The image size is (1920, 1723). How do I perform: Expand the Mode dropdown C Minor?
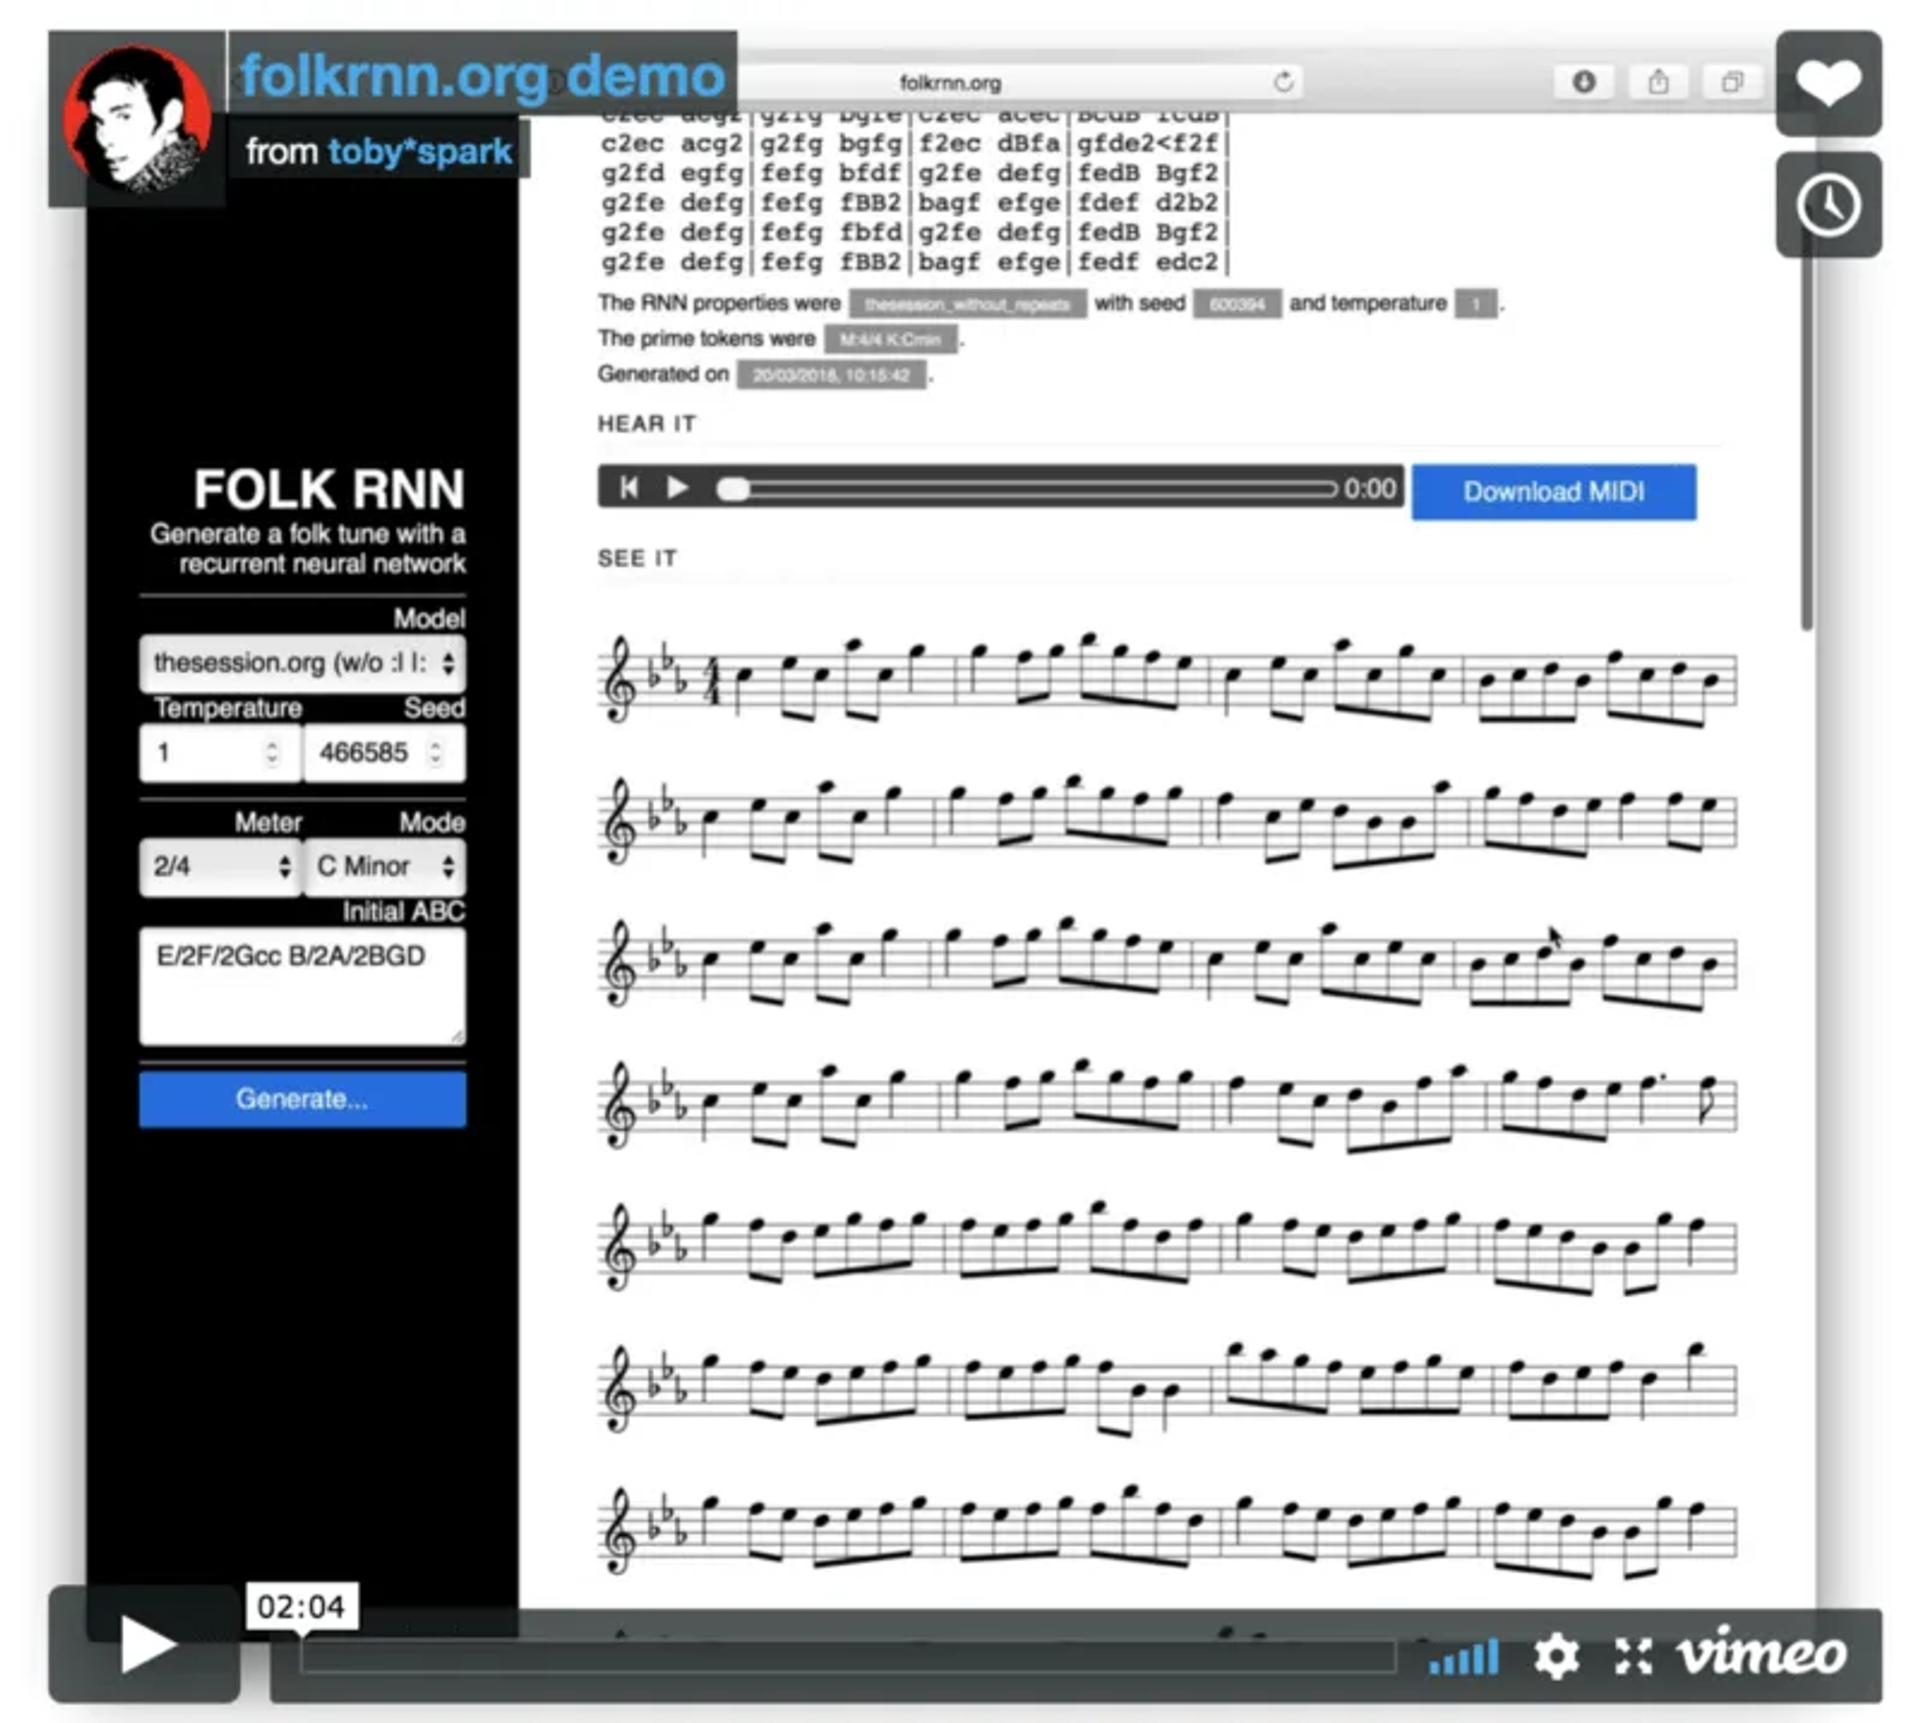point(384,865)
